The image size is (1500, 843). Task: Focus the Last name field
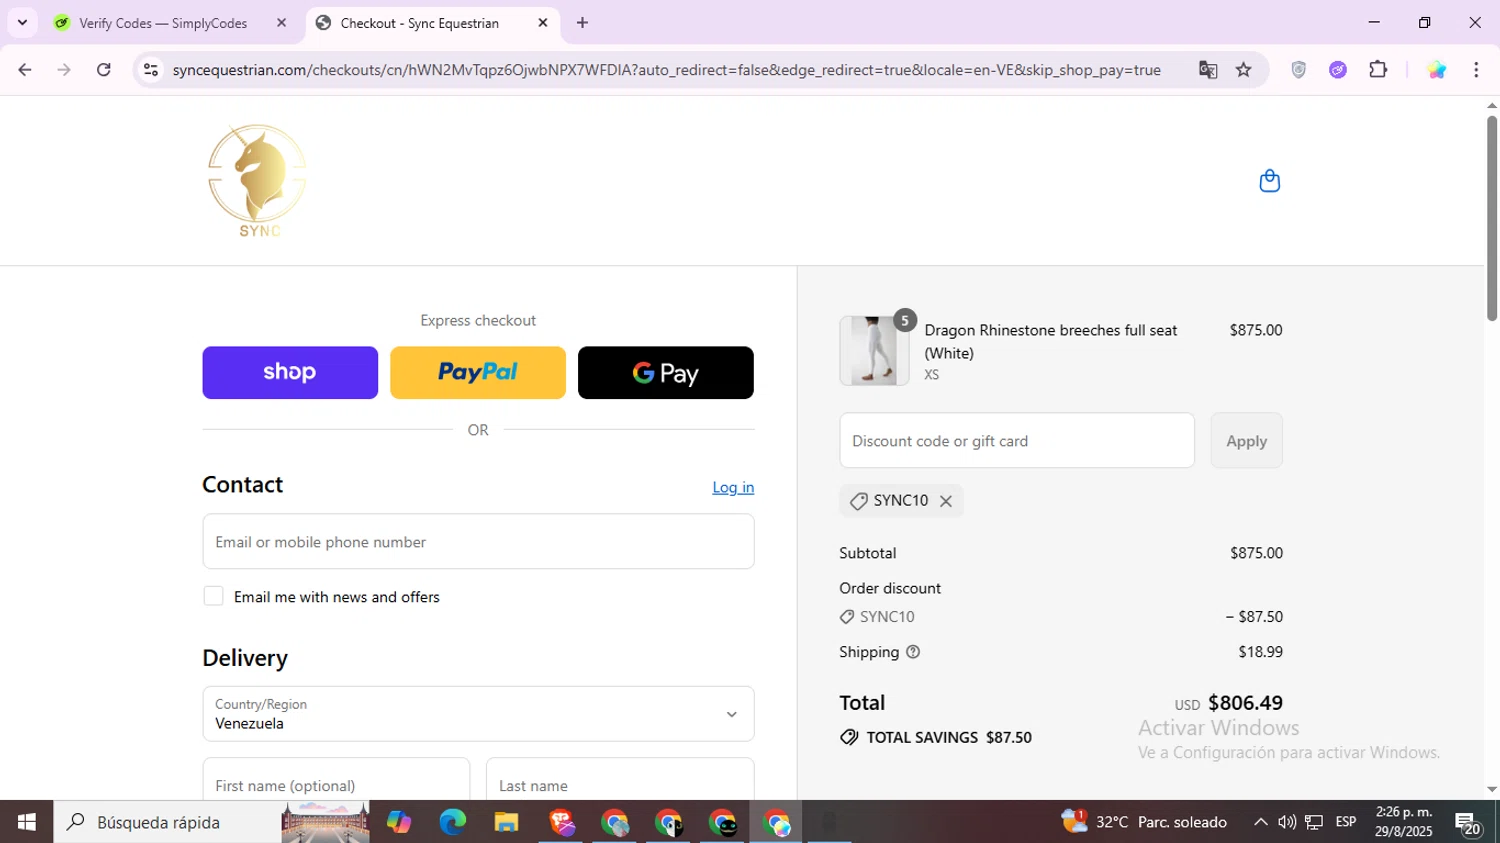(620, 780)
